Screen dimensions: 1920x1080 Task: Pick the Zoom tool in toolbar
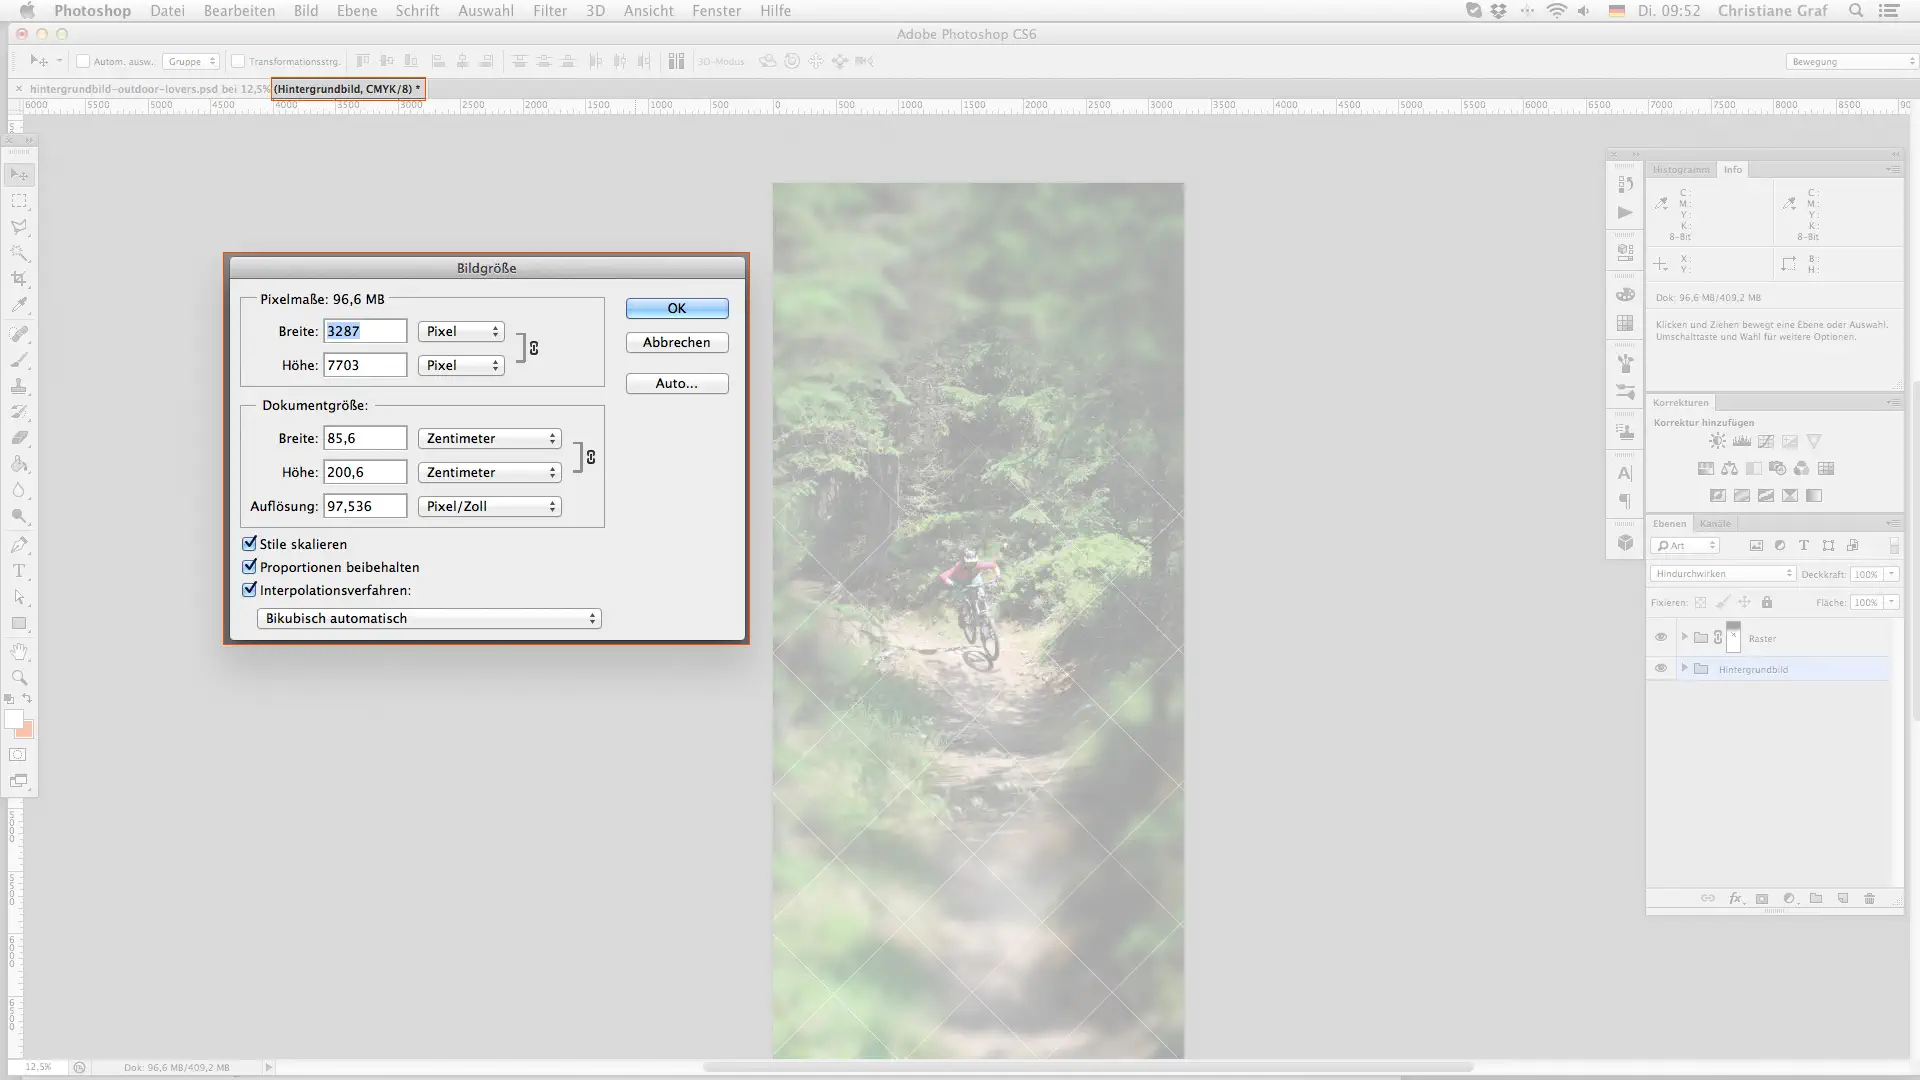tap(19, 677)
